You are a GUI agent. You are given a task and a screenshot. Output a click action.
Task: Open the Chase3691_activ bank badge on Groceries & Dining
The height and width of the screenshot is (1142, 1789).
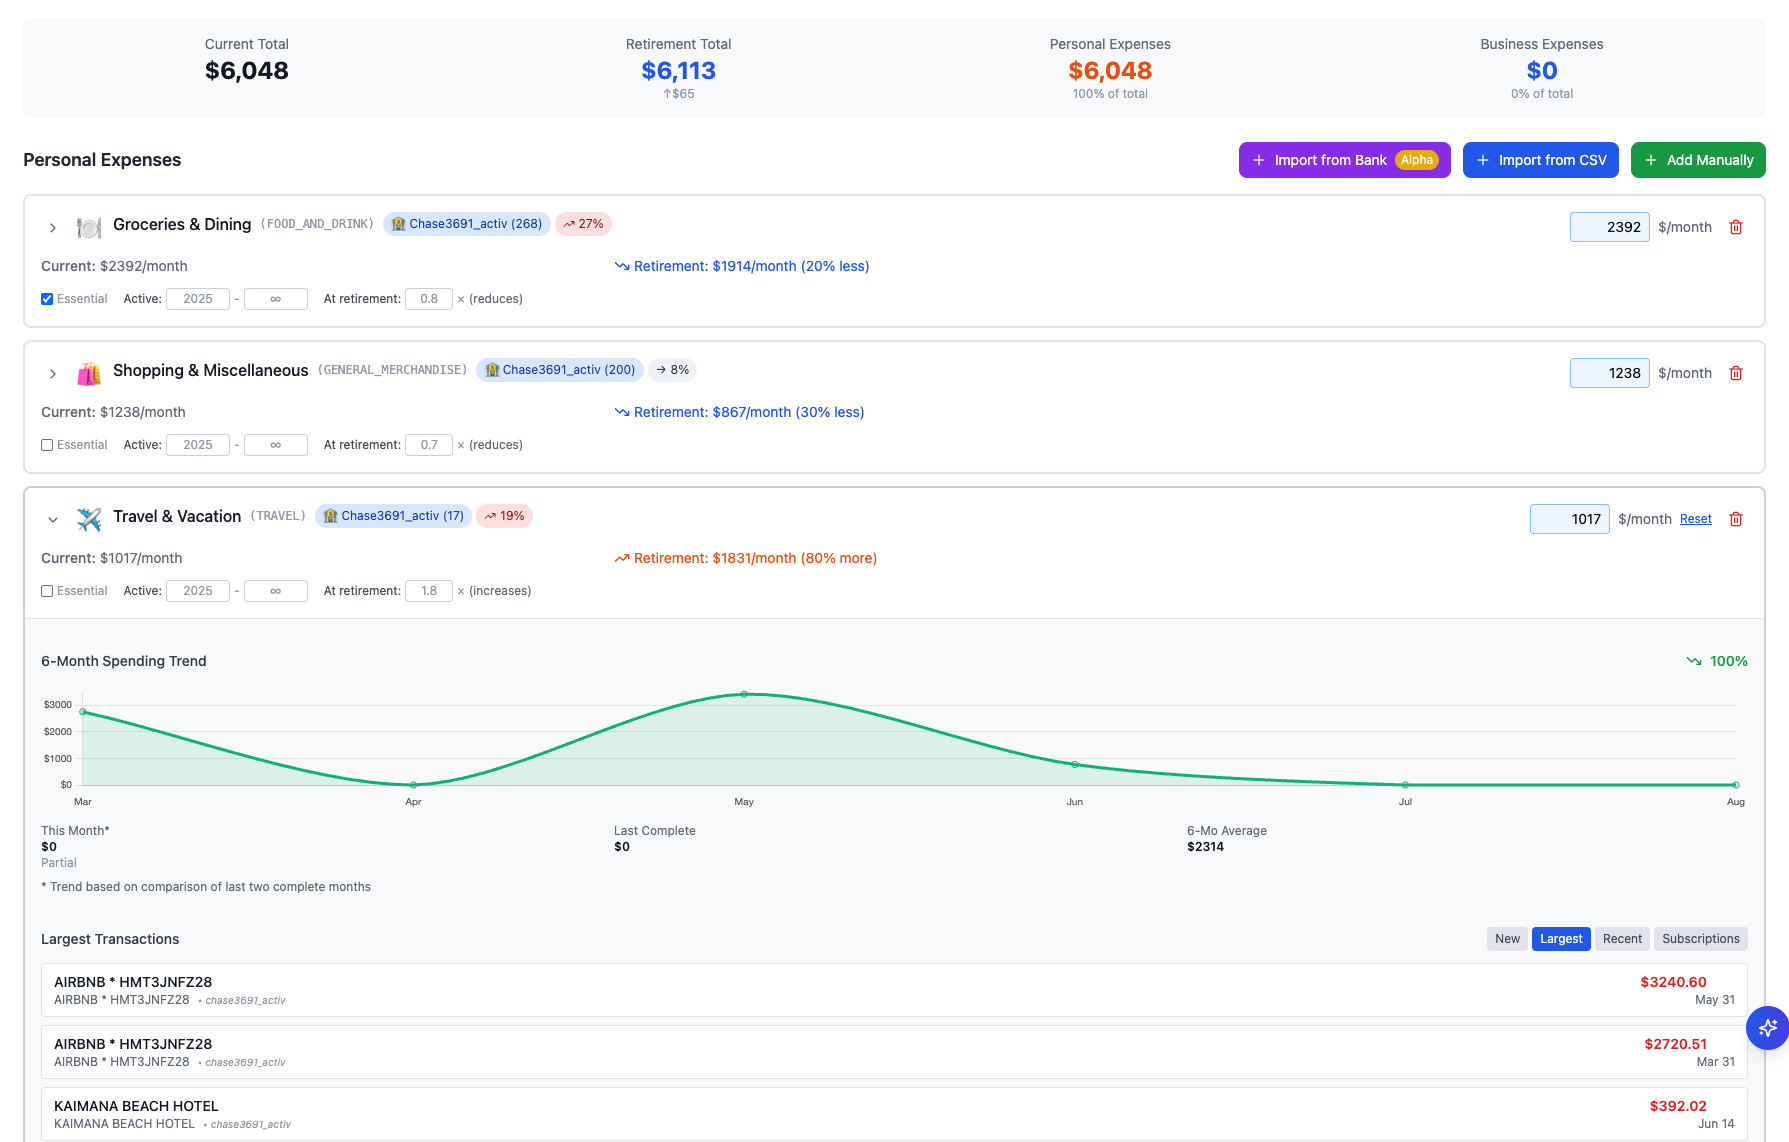click(466, 224)
